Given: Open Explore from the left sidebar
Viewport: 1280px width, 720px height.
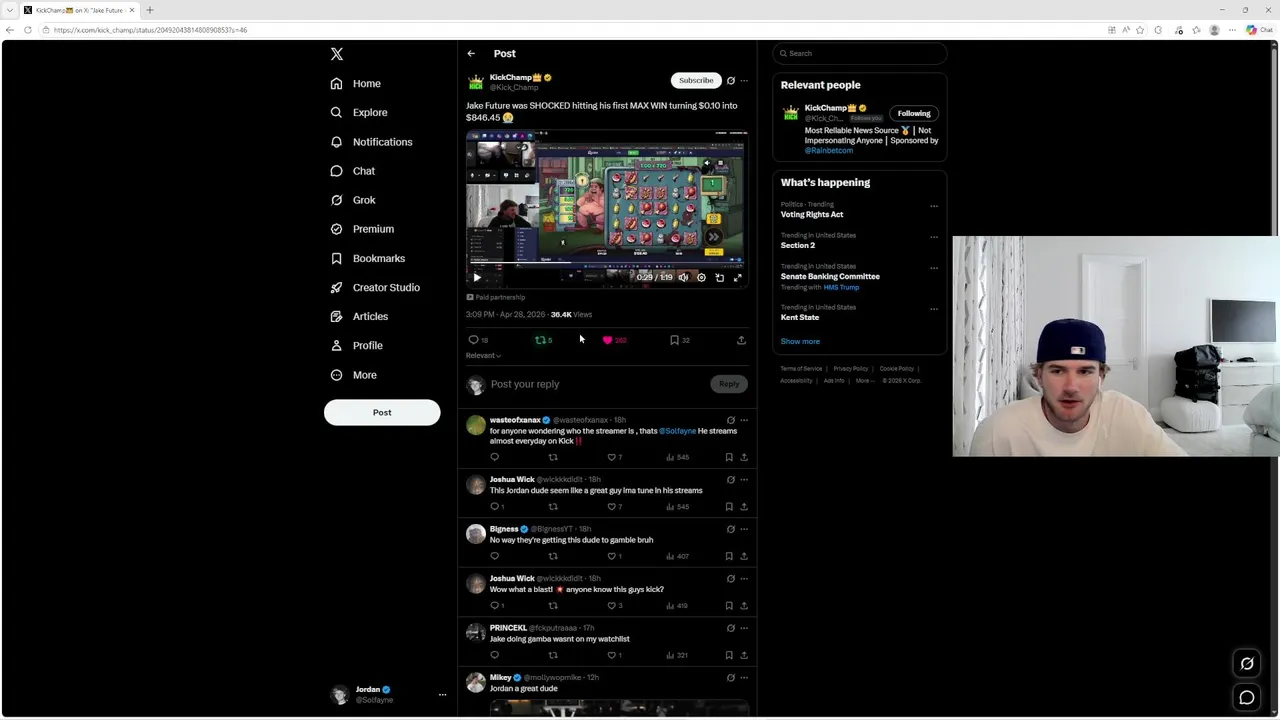Looking at the screenshot, I should click(359, 113).
